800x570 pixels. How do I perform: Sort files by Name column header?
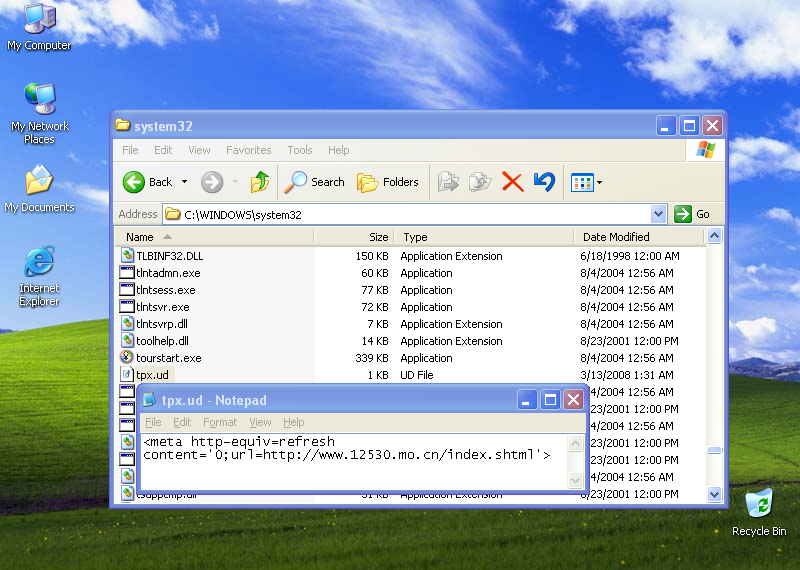click(214, 237)
